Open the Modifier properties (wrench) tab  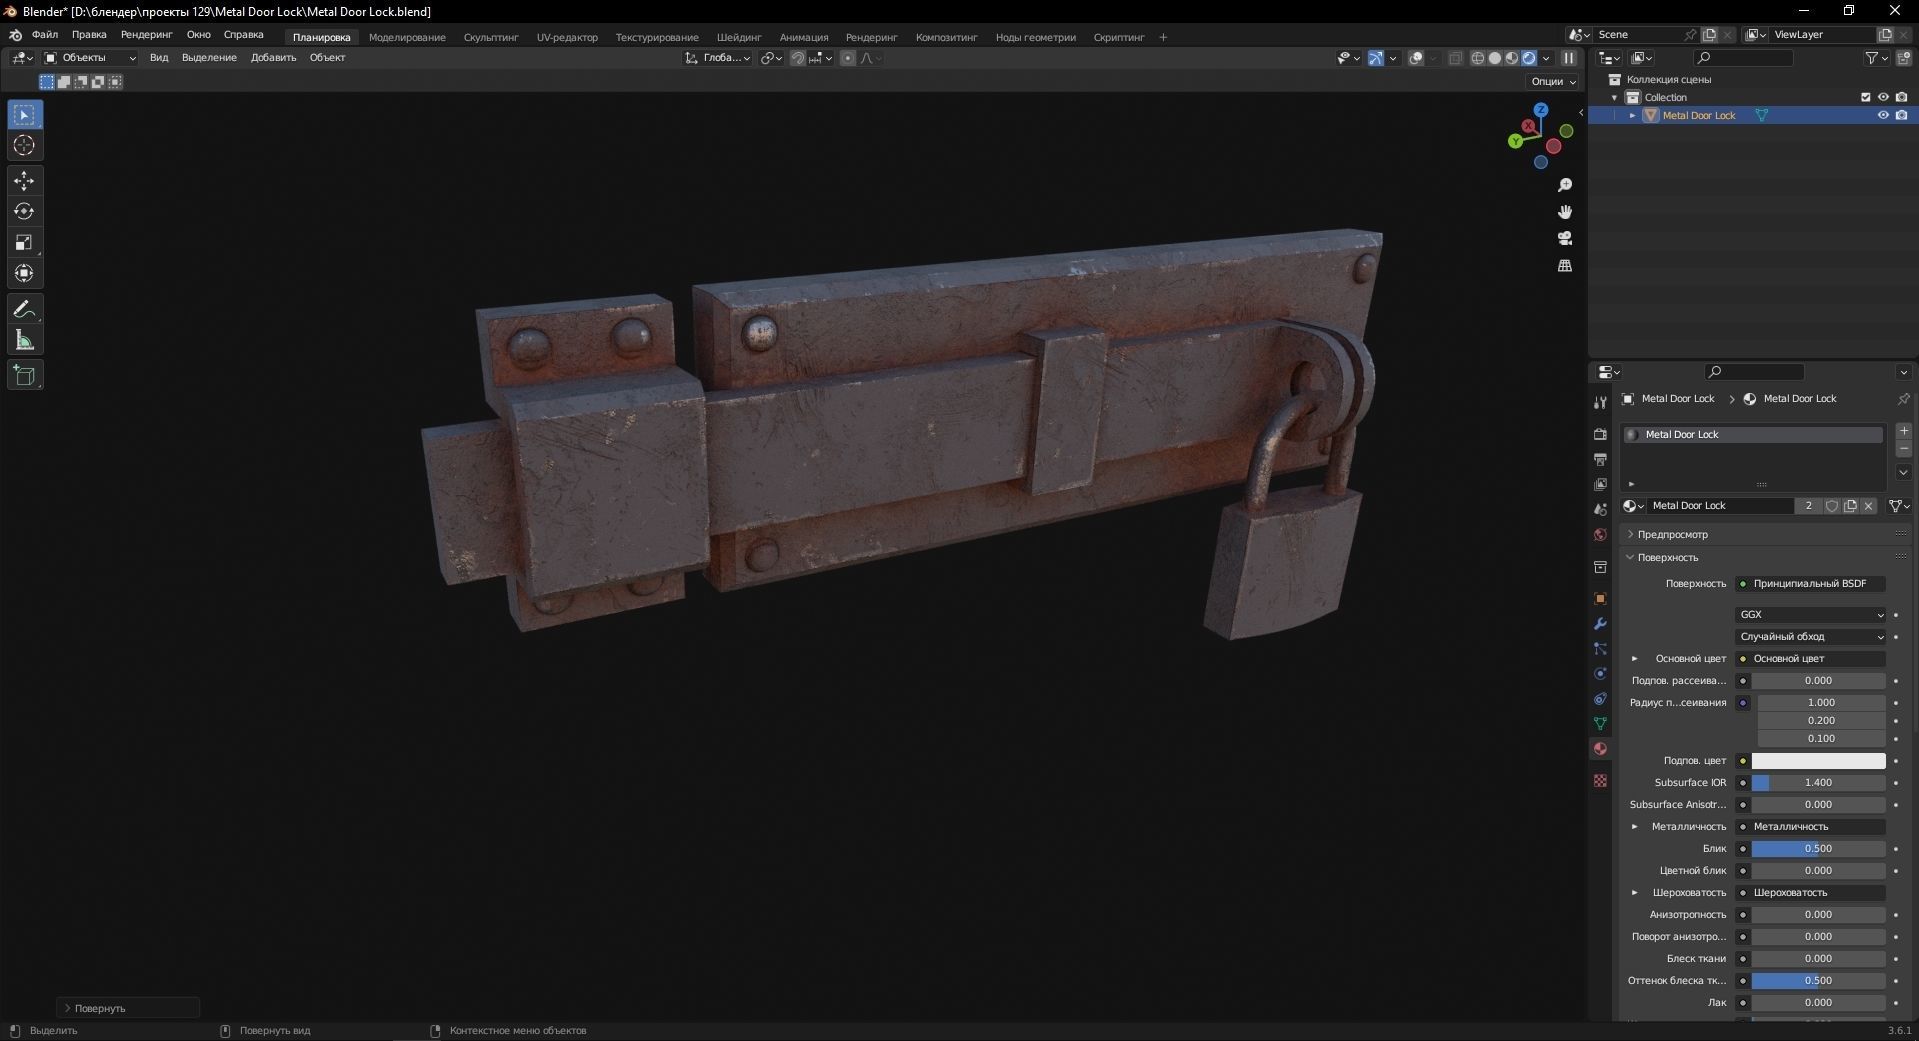click(x=1600, y=623)
